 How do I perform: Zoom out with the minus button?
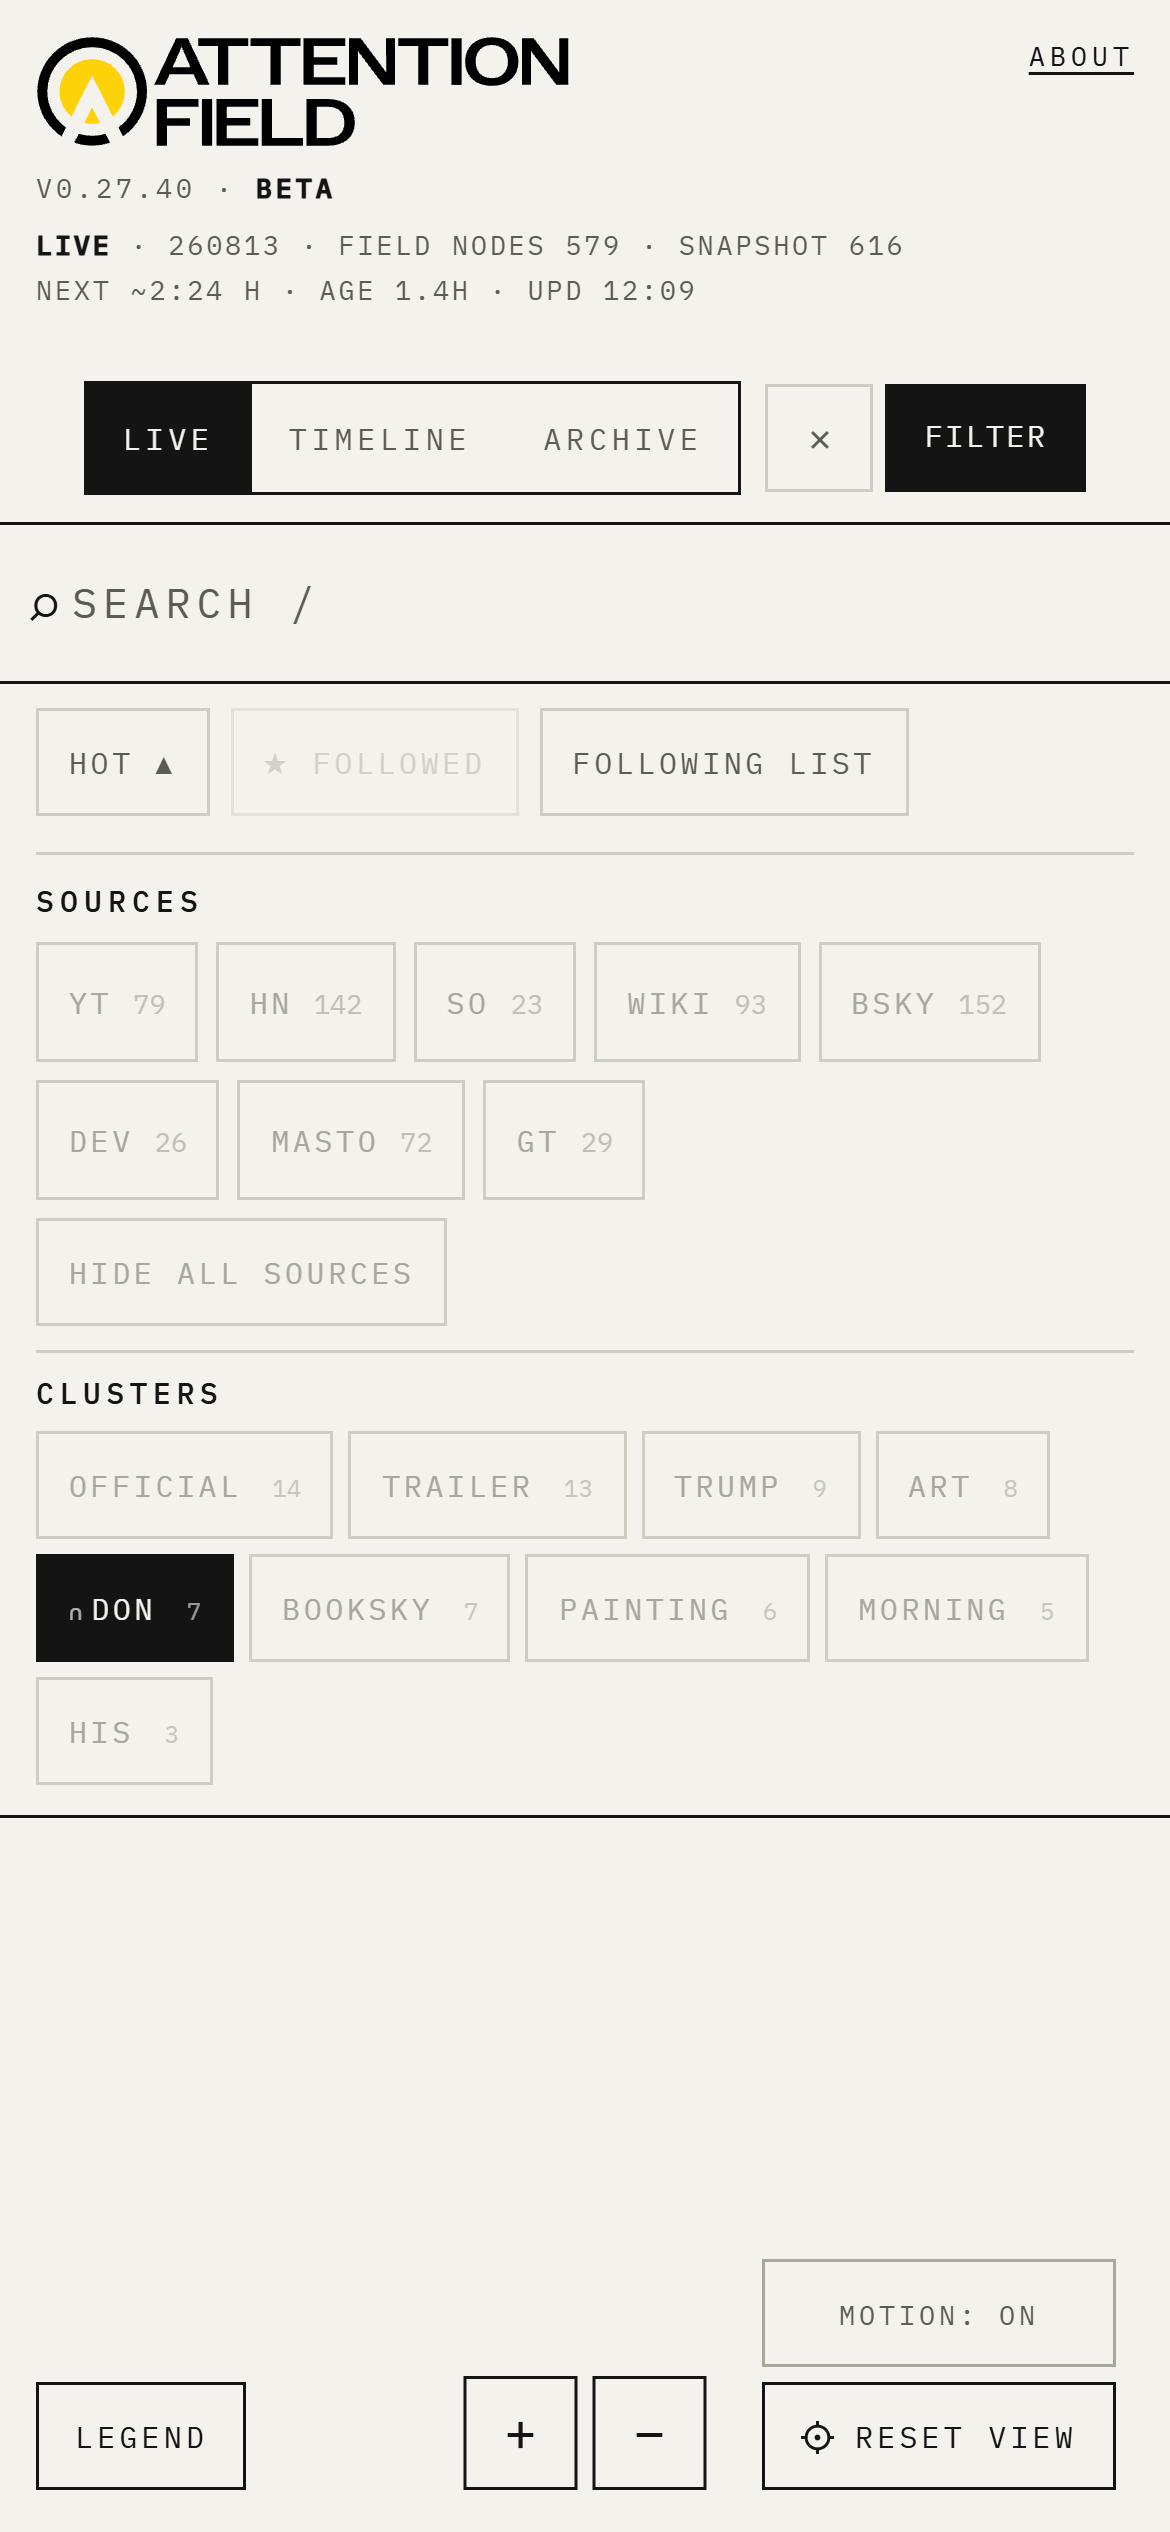tap(649, 2433)
